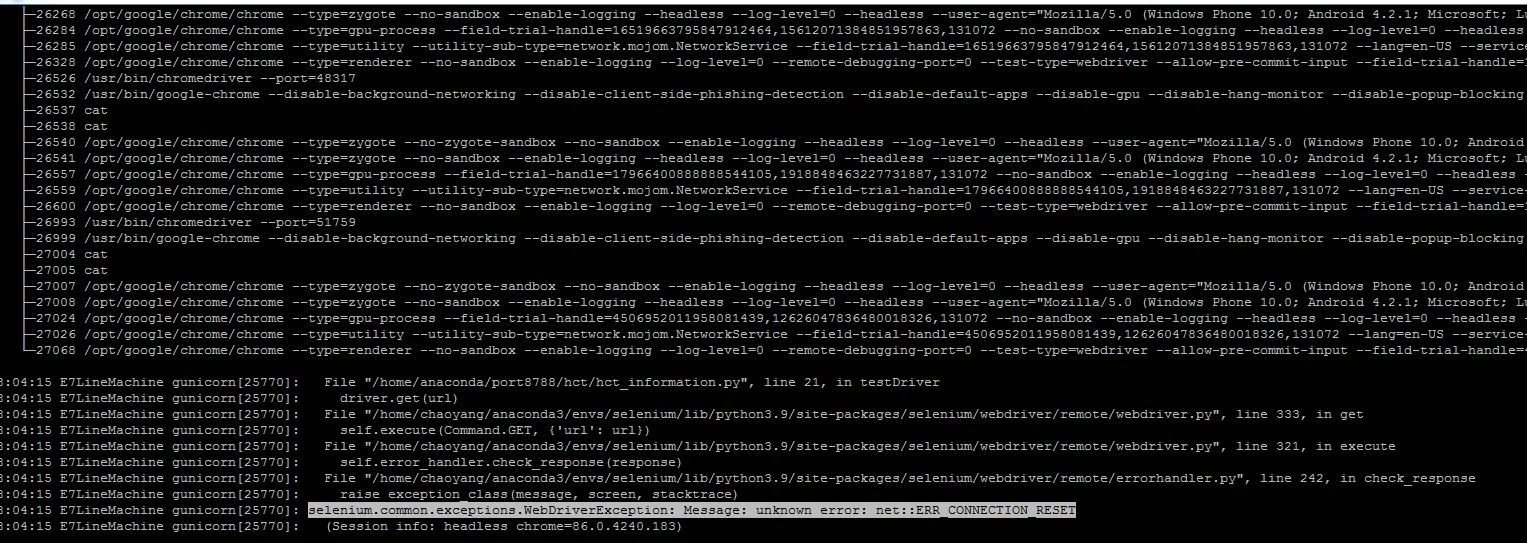This screenshot has height=543, width=1527.
Task: Click the 26532 google-chrome disable-background-networking line
Action: tap(778, 93)
